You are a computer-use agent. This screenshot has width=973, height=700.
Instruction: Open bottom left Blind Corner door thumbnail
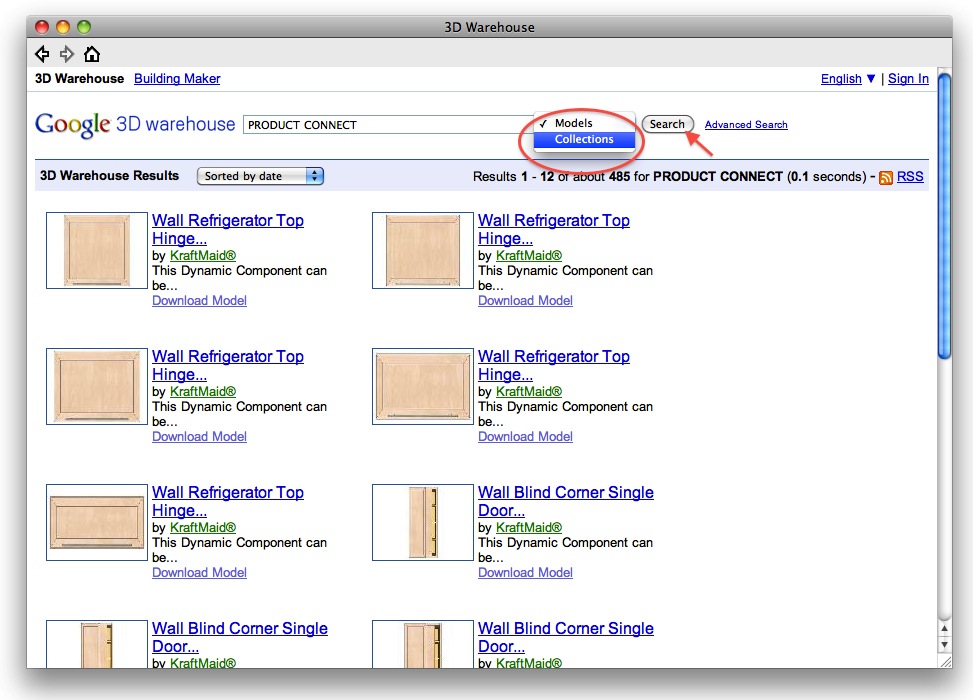97,644
